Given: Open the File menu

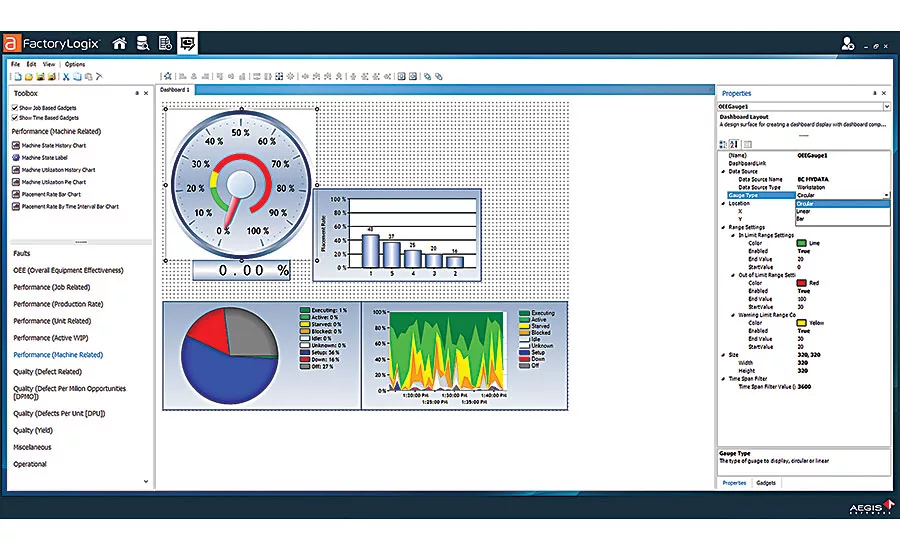Looking at the screenshot, I should [x=15, y=64].
